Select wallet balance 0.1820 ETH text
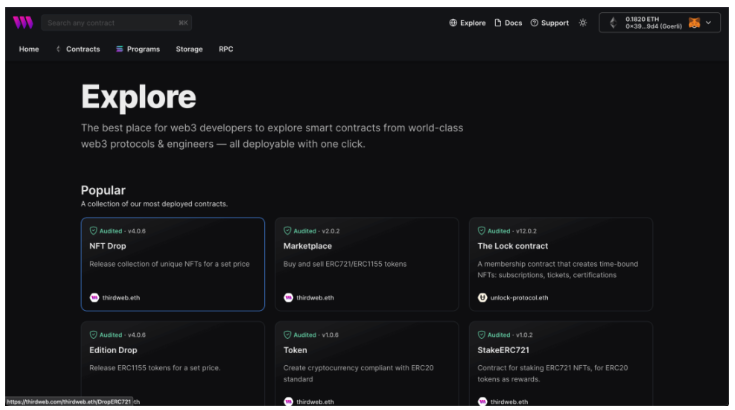This screenshot has height=410, width=735. (642, 19)
